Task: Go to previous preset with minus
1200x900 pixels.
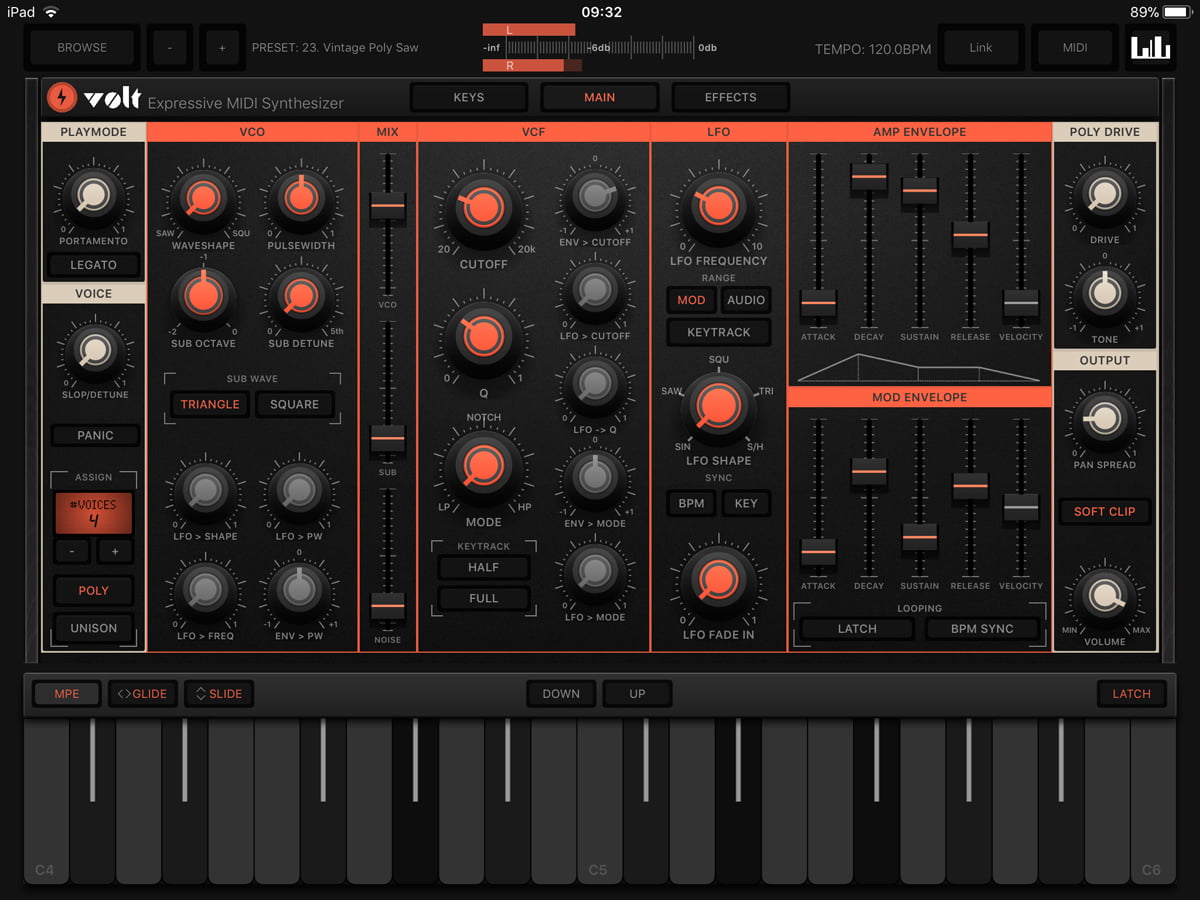Action: coord(170,47)
